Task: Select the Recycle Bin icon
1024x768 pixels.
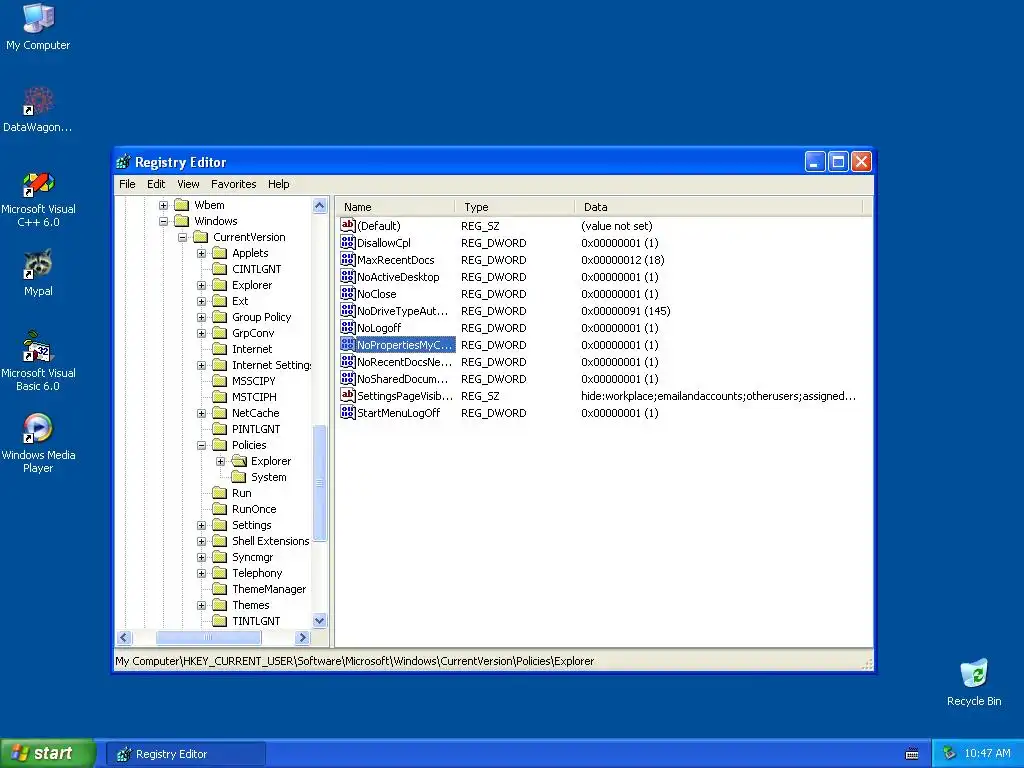Action: click(974, 682)
